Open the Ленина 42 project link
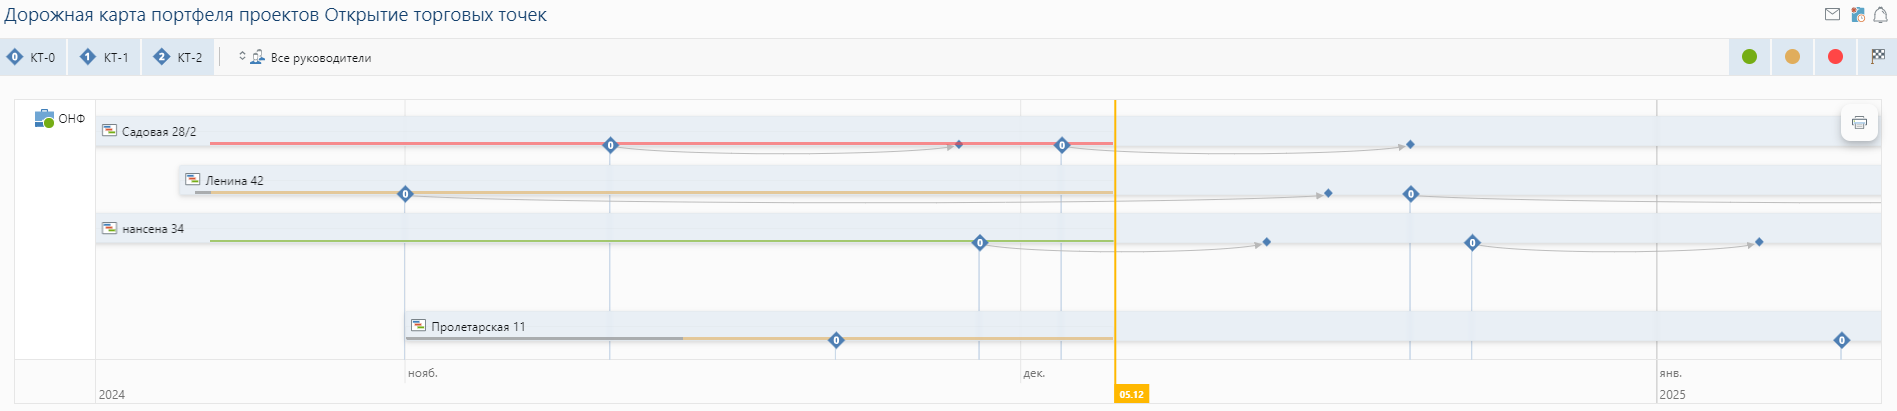The width and height of the screenshot is (1897, 411). tap(234, 181)
